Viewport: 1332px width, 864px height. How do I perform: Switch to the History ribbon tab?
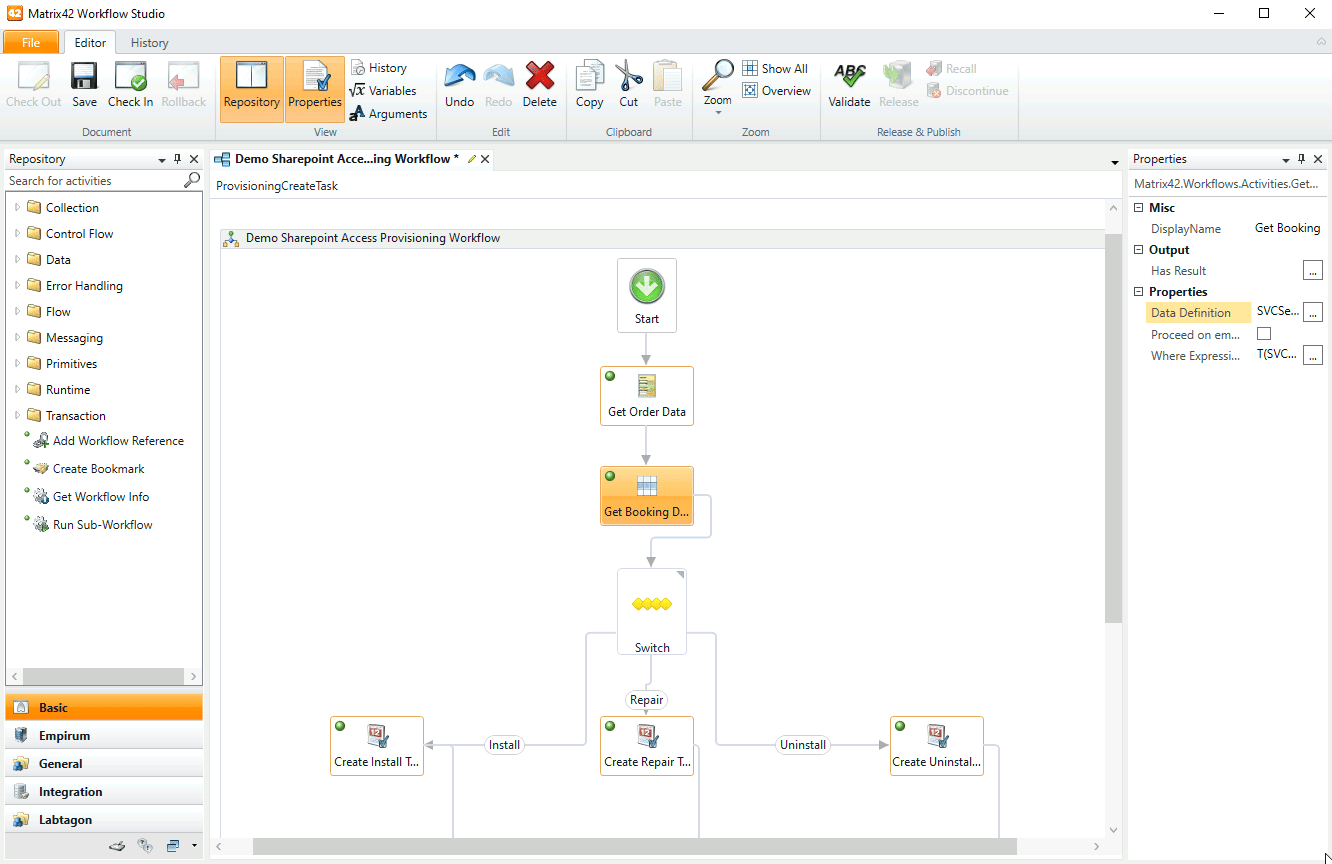click(149, 43)
